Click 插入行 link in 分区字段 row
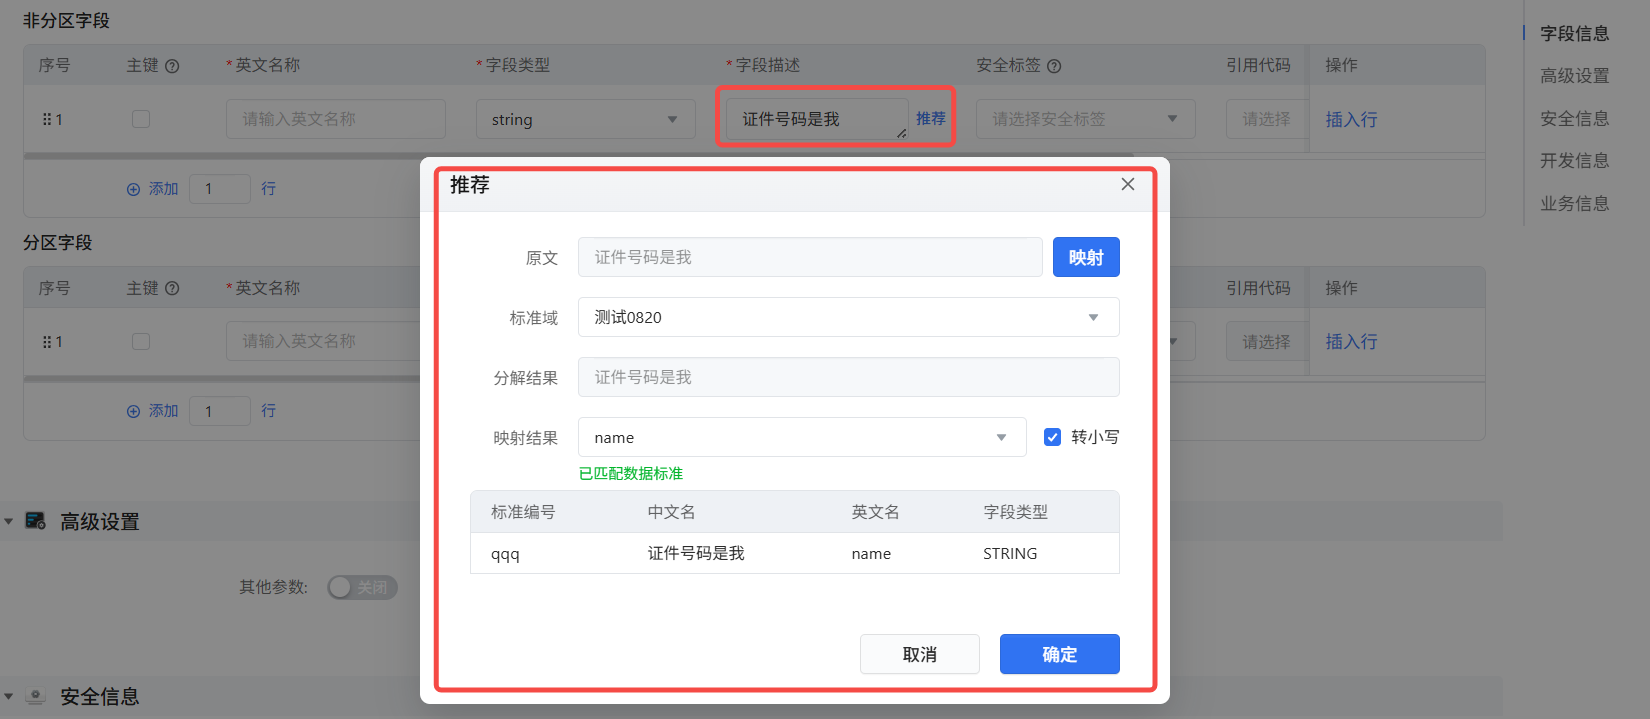 pos(1352,341)
